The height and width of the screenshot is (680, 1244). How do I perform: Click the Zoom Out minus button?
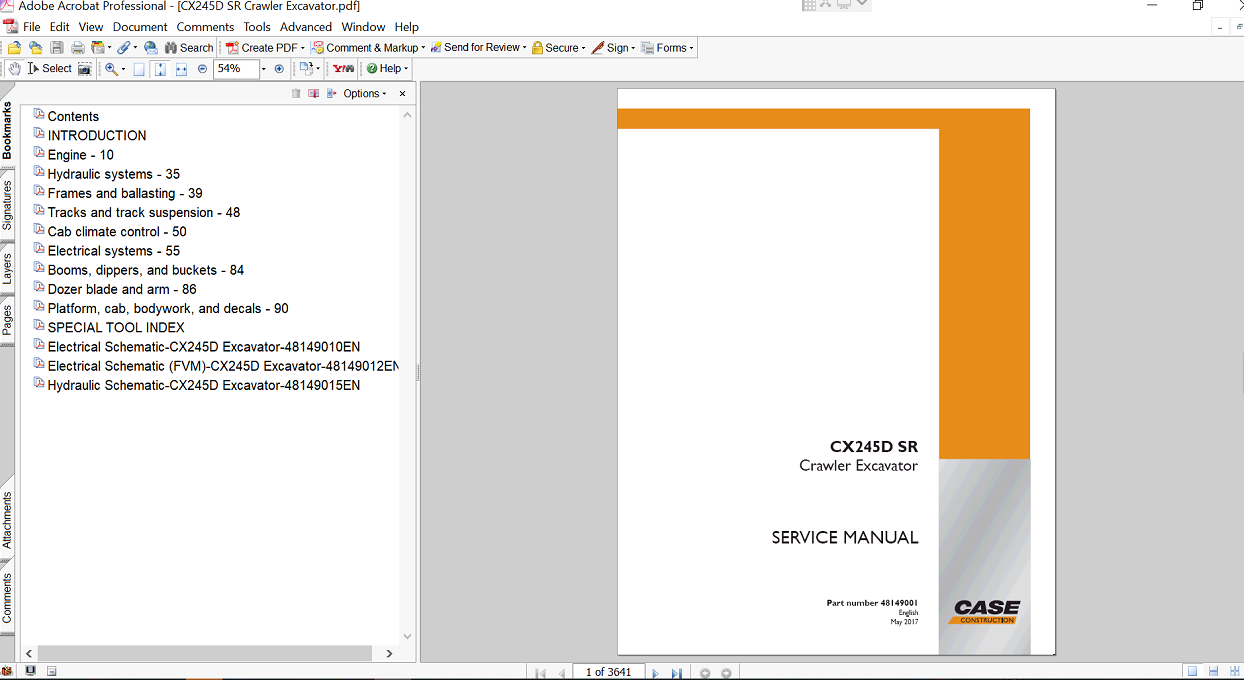click(x=202, y=69)
